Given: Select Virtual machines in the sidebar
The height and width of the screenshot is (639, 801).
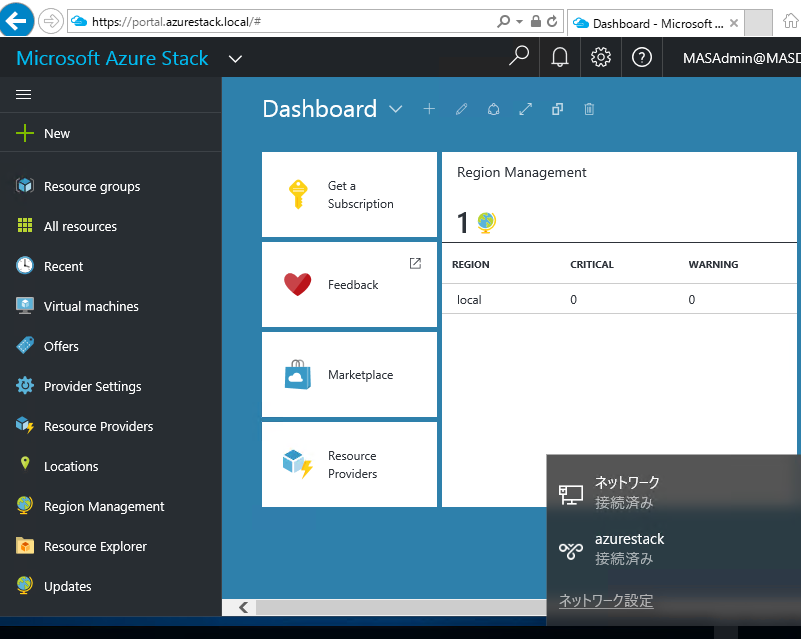Looking at the screenshot, I should coord(111,306).
